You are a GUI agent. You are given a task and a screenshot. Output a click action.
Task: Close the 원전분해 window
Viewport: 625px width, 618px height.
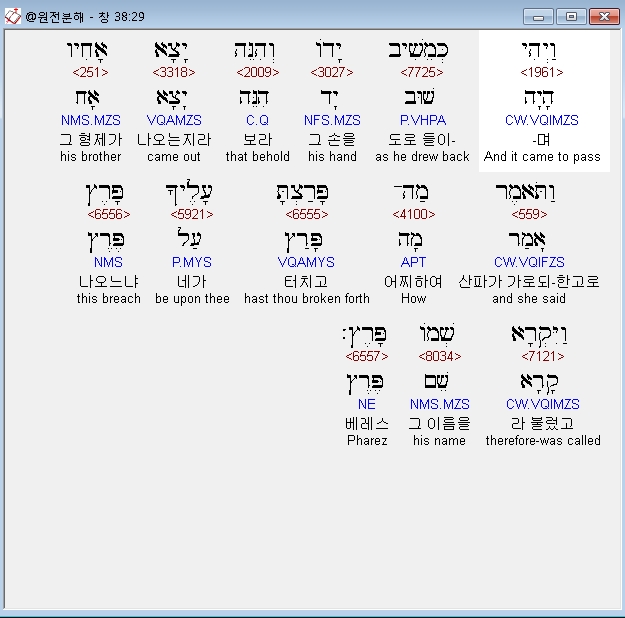tap(604, 17)
